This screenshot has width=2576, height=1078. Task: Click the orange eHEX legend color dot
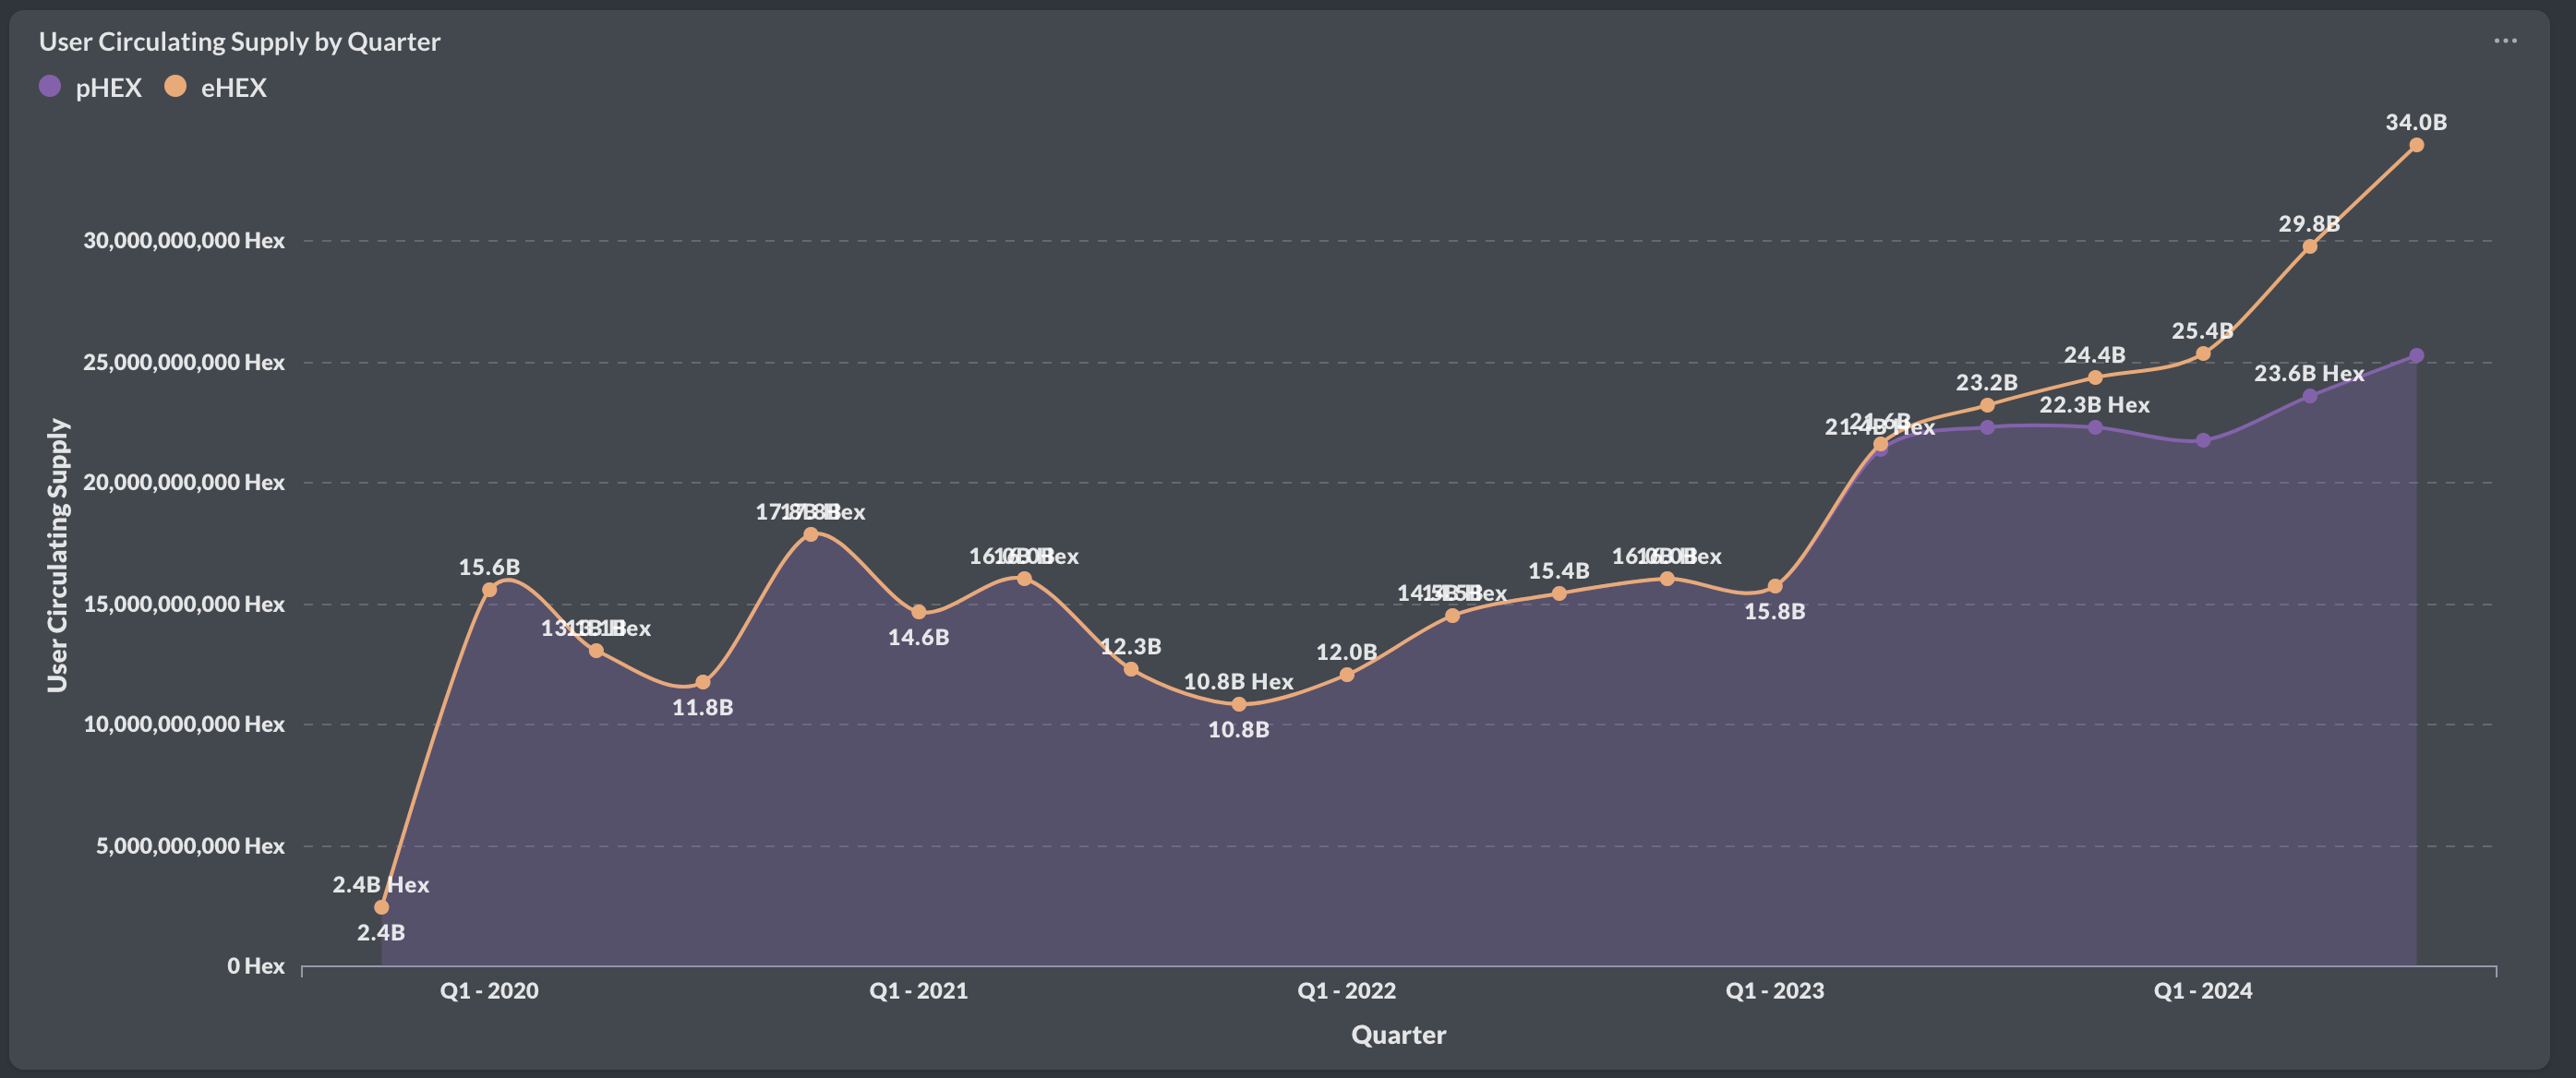[175, 87]
